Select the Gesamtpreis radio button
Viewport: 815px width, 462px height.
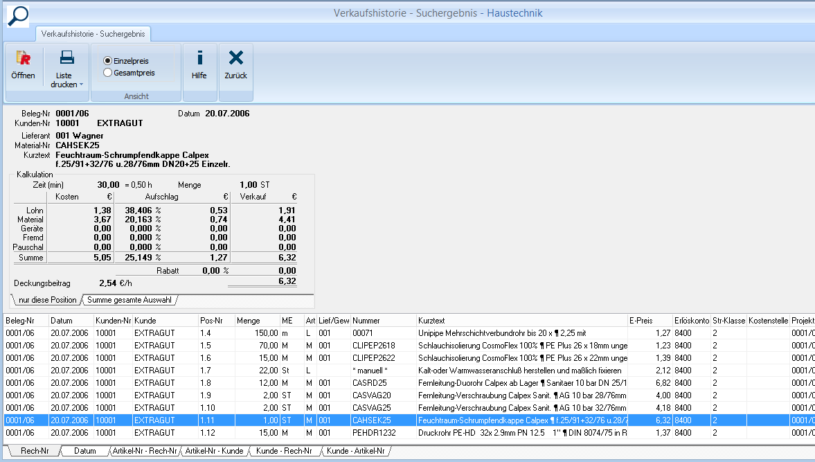coord(108,73)
